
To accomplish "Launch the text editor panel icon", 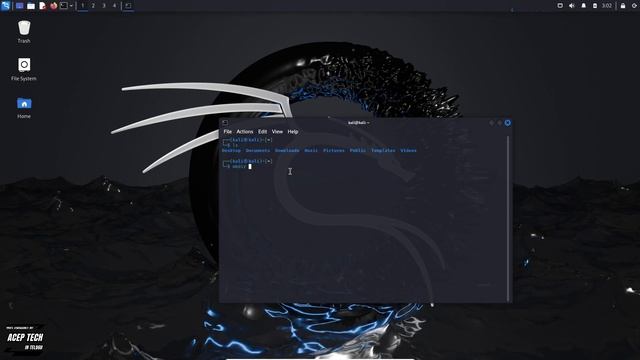I will click(42, 6).
